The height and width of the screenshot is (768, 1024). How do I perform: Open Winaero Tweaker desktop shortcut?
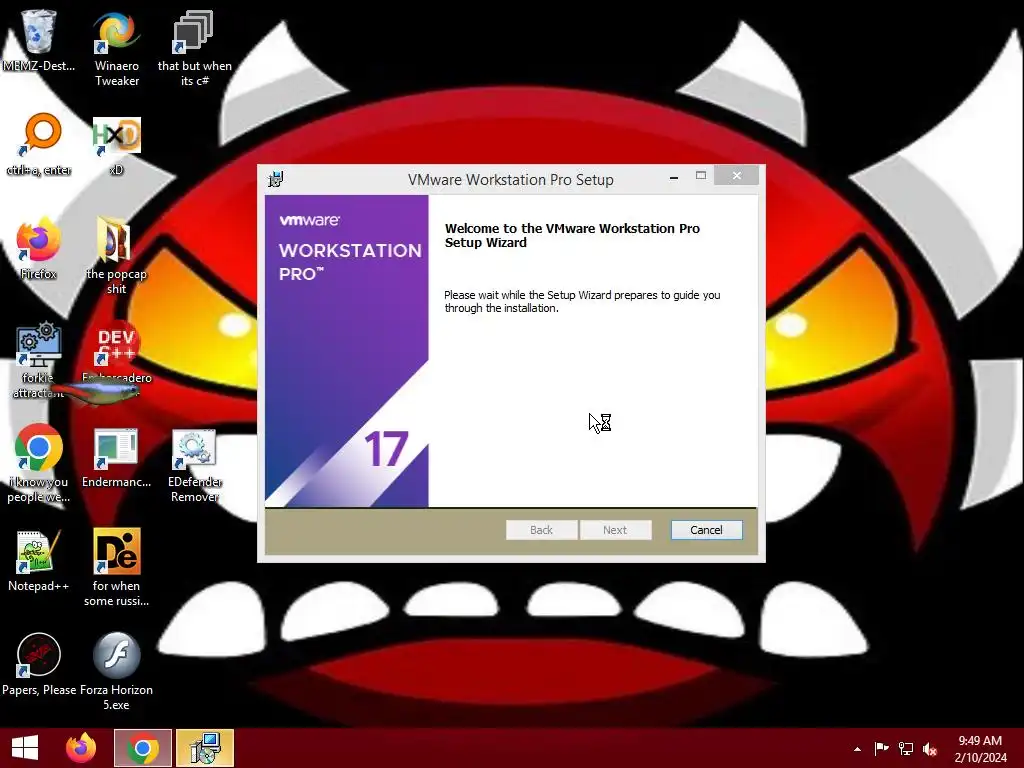(116, 33)
